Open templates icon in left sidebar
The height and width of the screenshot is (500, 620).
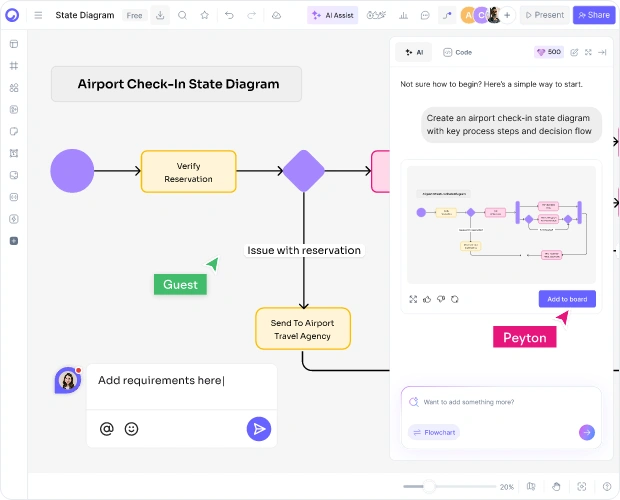pos(14,44)
